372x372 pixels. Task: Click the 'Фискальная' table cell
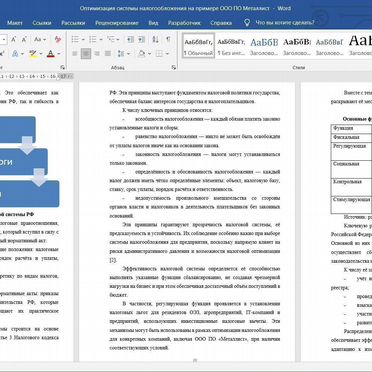click(x=351, y=137)
